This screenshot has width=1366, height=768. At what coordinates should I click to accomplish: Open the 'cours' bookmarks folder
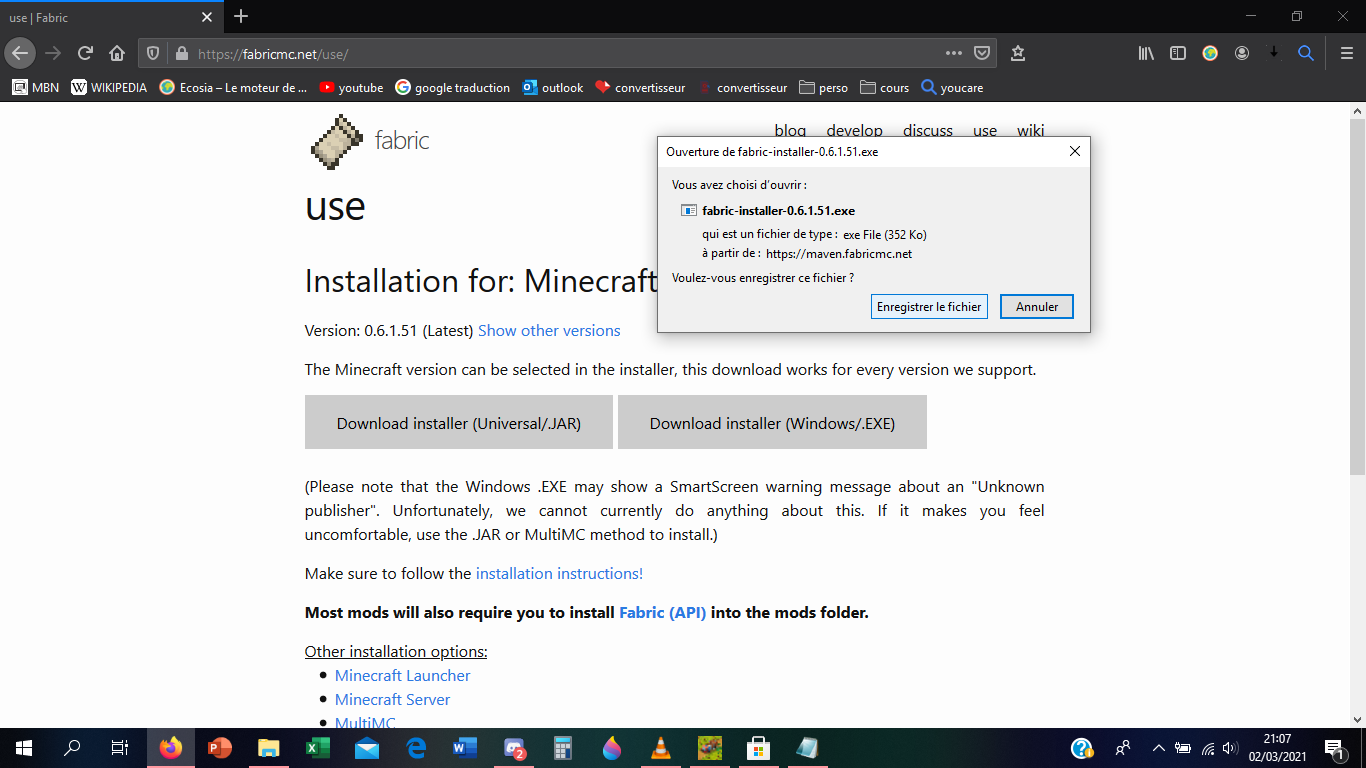(884, 88)
